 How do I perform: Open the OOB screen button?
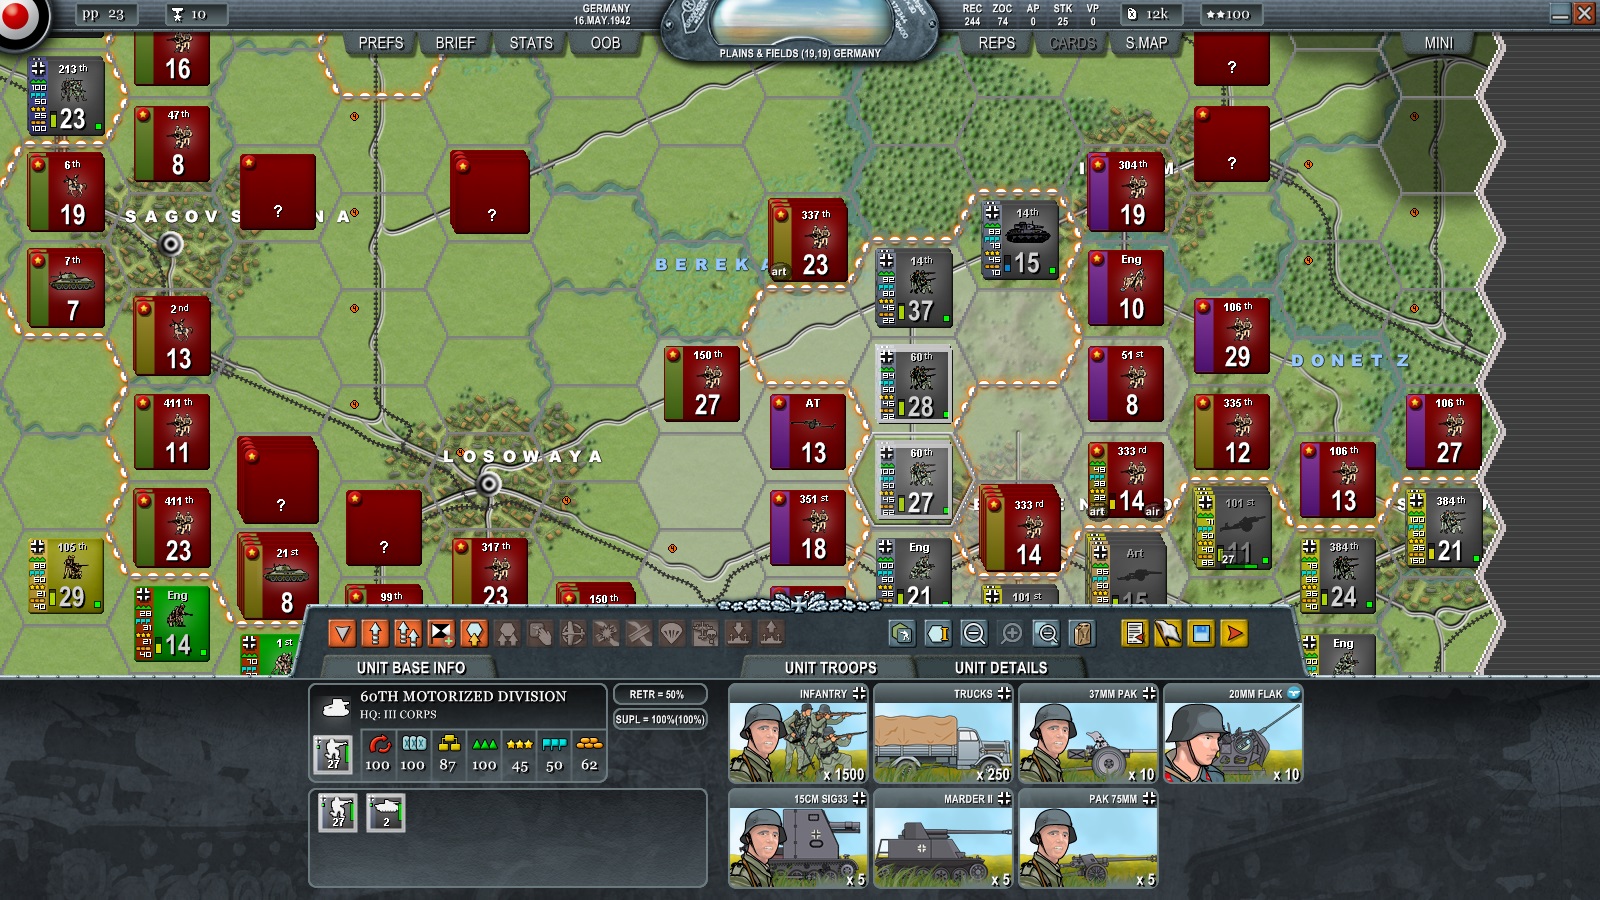(x=605, y=43)
